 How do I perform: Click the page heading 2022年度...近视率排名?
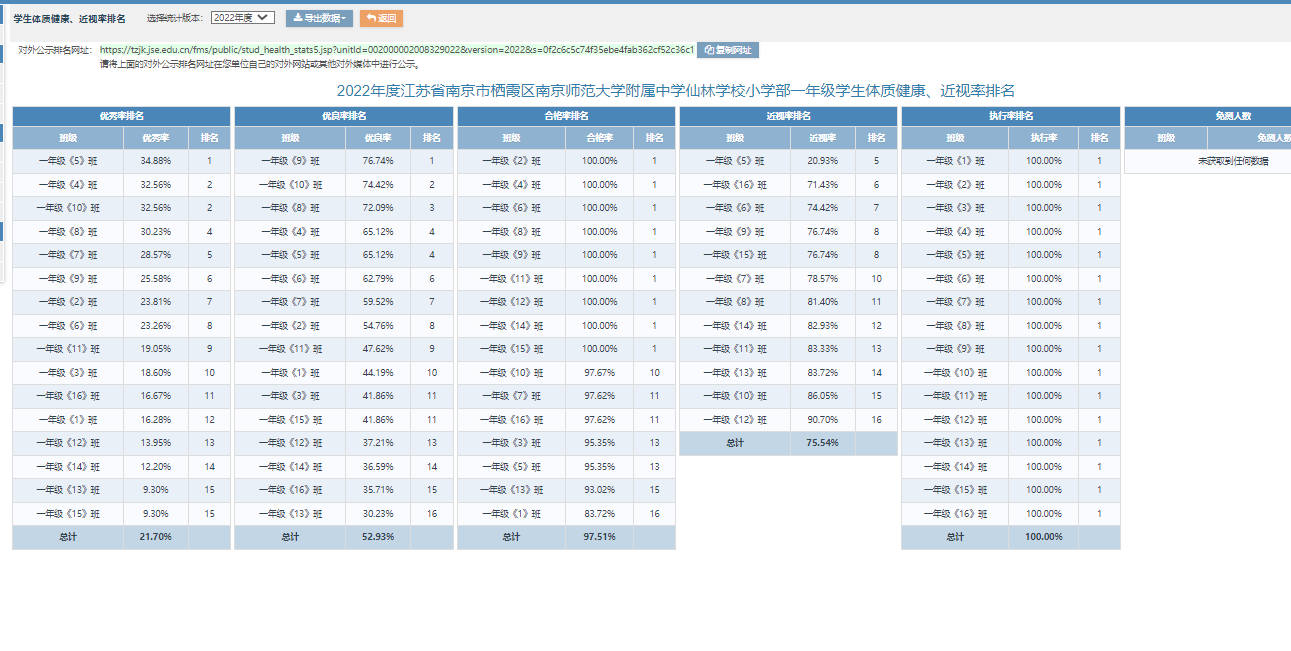point(676,90)
